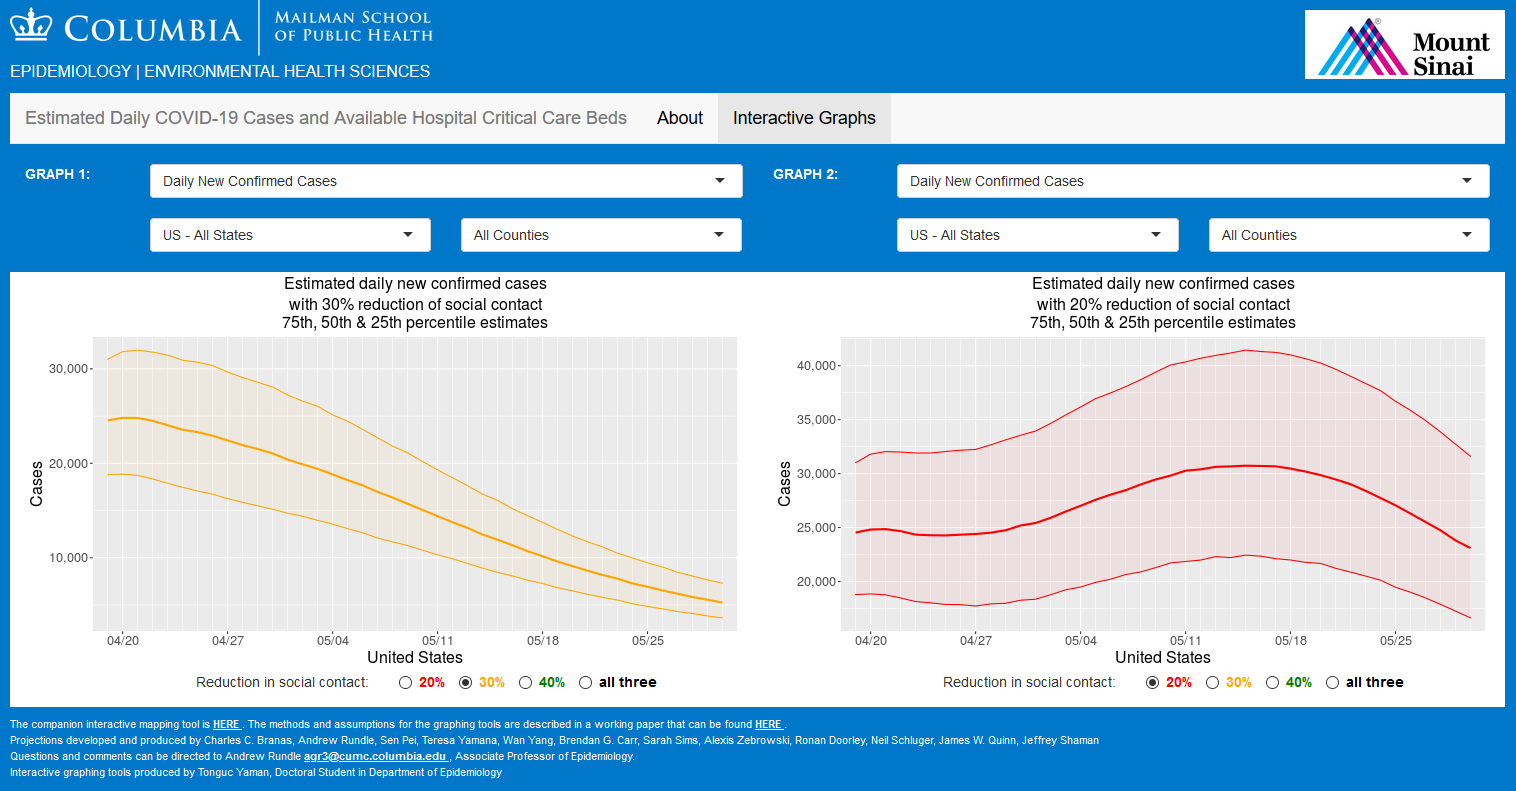Click the Mount Sinai logo
This screenshot has width=1516, height=791.
(x=1404, y=45)
